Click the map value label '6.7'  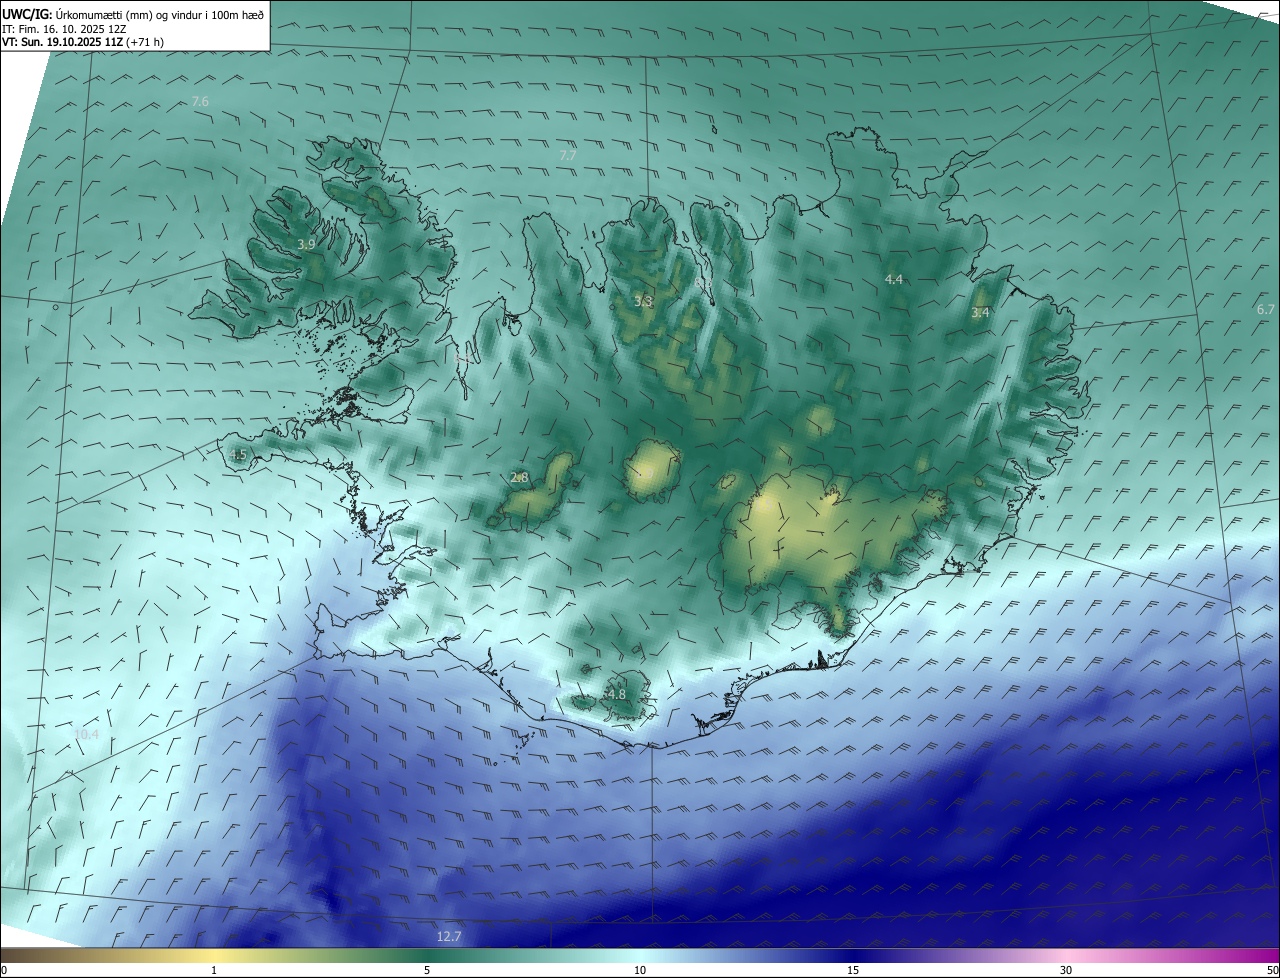coord(1266,310)
